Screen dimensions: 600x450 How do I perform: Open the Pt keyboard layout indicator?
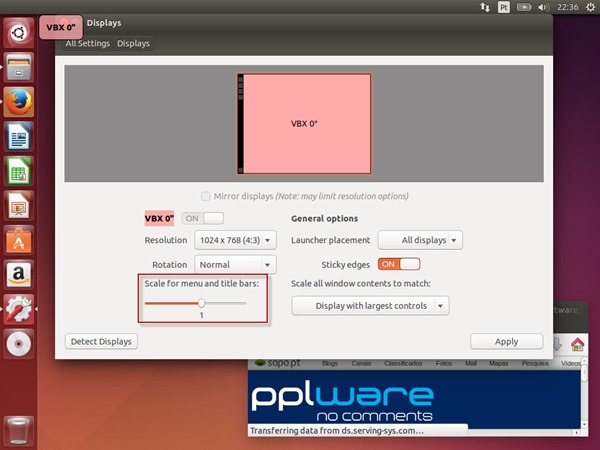coord(504,7)
